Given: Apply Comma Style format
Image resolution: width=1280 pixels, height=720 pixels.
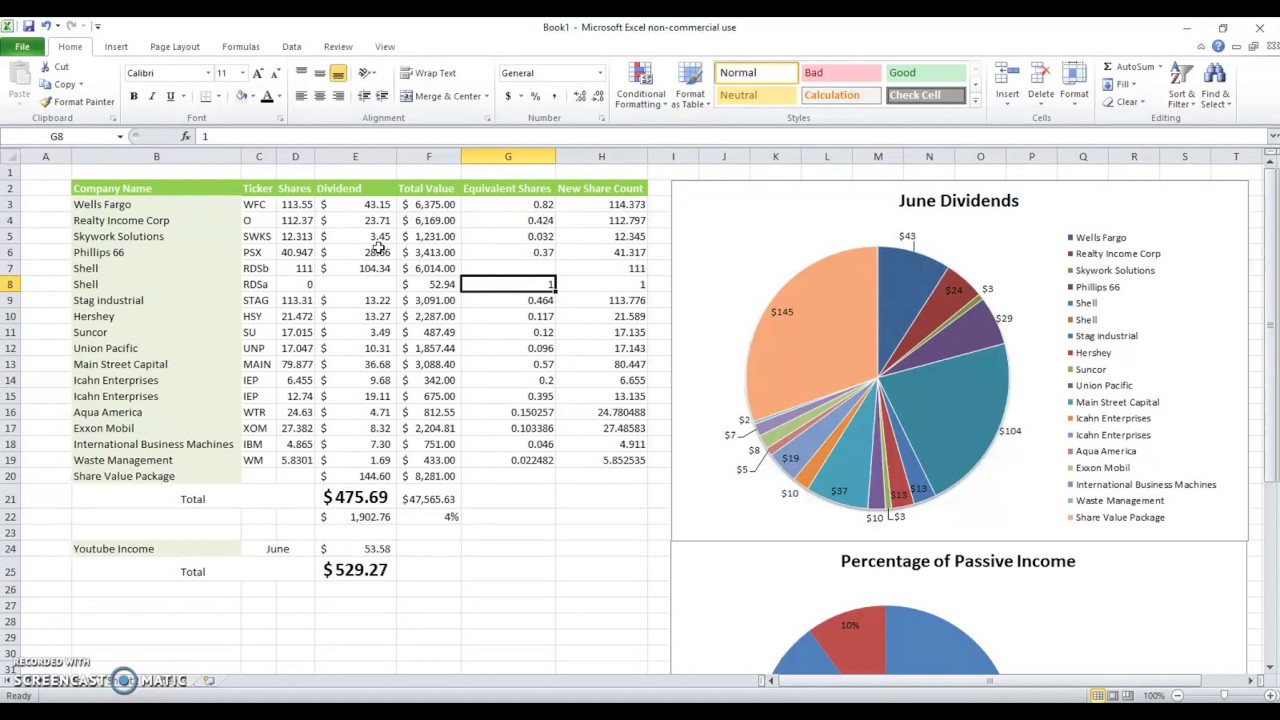Looking at the screenshot, I should tap(553, 96).
